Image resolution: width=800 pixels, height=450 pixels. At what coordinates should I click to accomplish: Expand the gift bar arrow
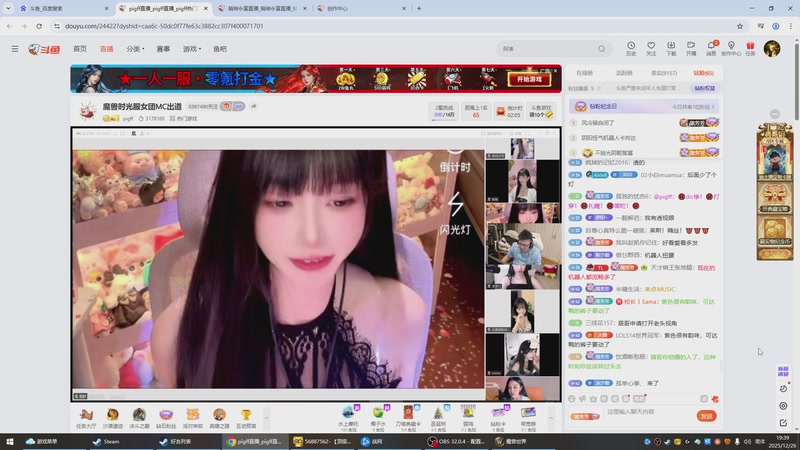click(551, 418)
